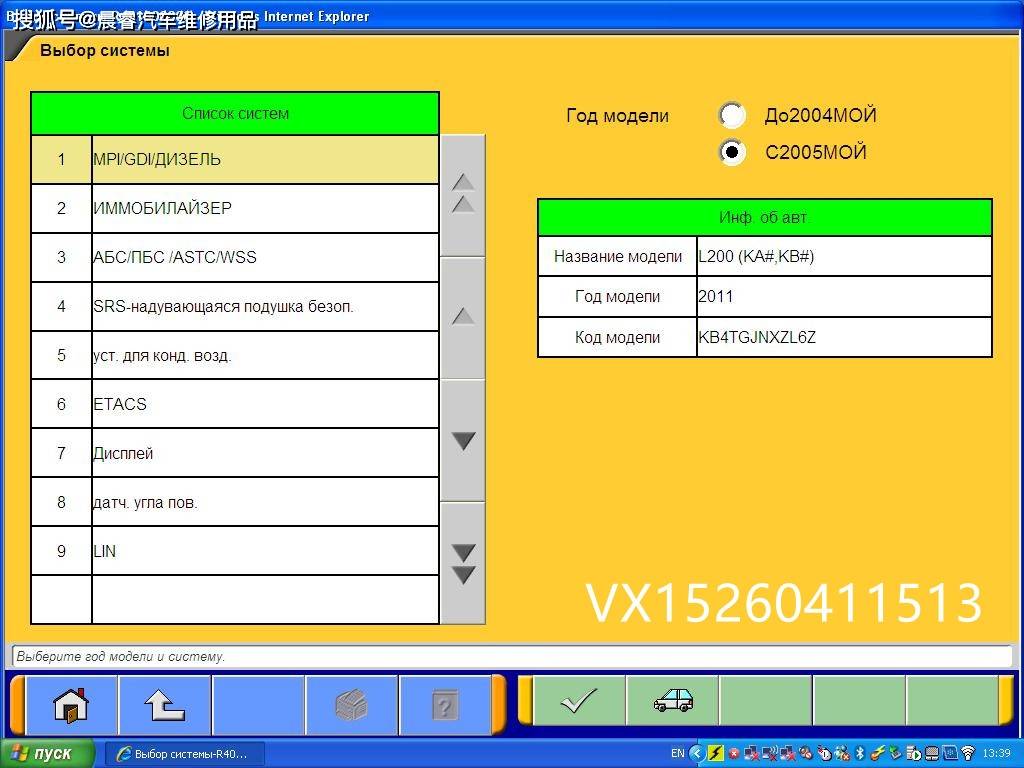
Task: Click the yellow lightning bolt tray icon
Action: 716,754
